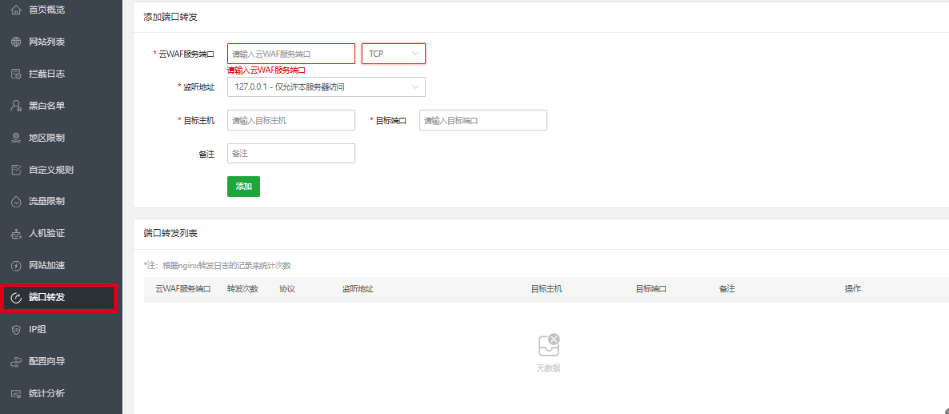Click 目标端口 table column header
949x414 pixels.
click(x=651, y=289)
